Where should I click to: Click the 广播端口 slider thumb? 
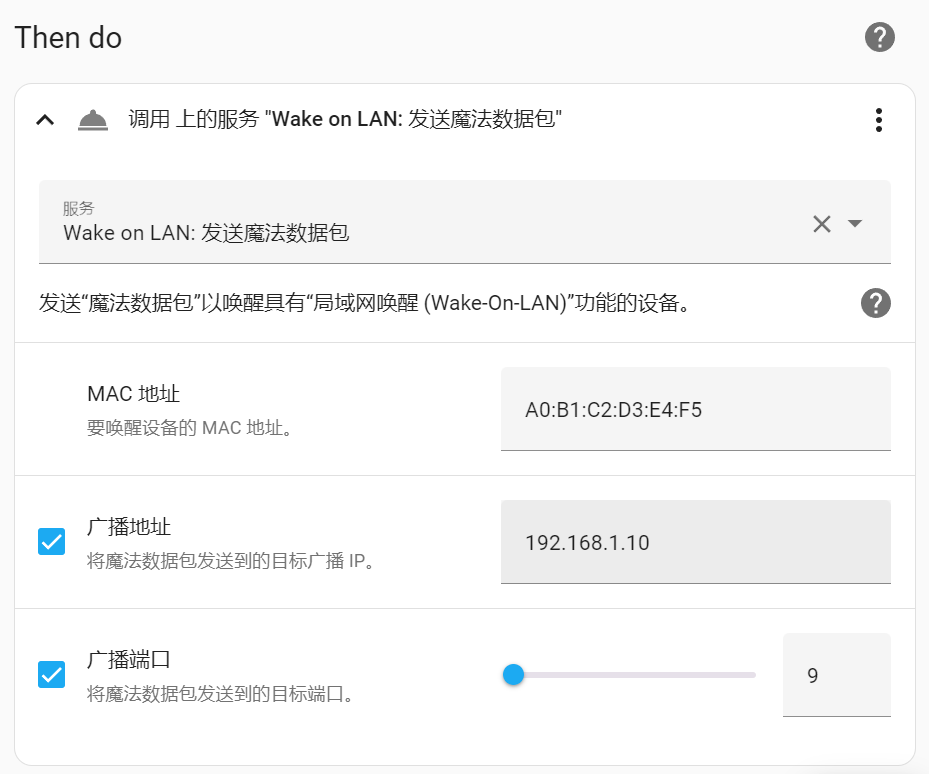tap(513, 675)
